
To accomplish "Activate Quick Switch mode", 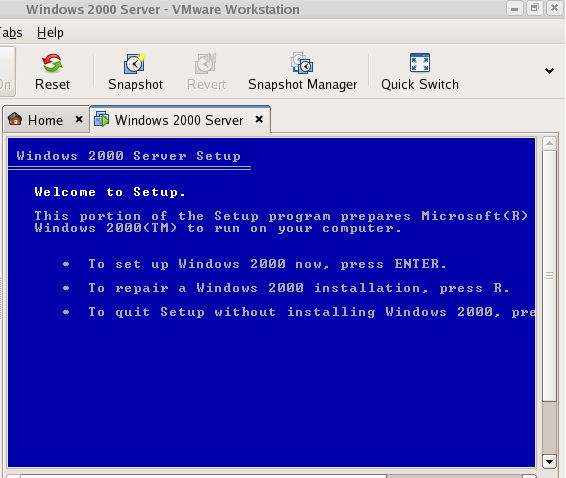I will point(420,72).
